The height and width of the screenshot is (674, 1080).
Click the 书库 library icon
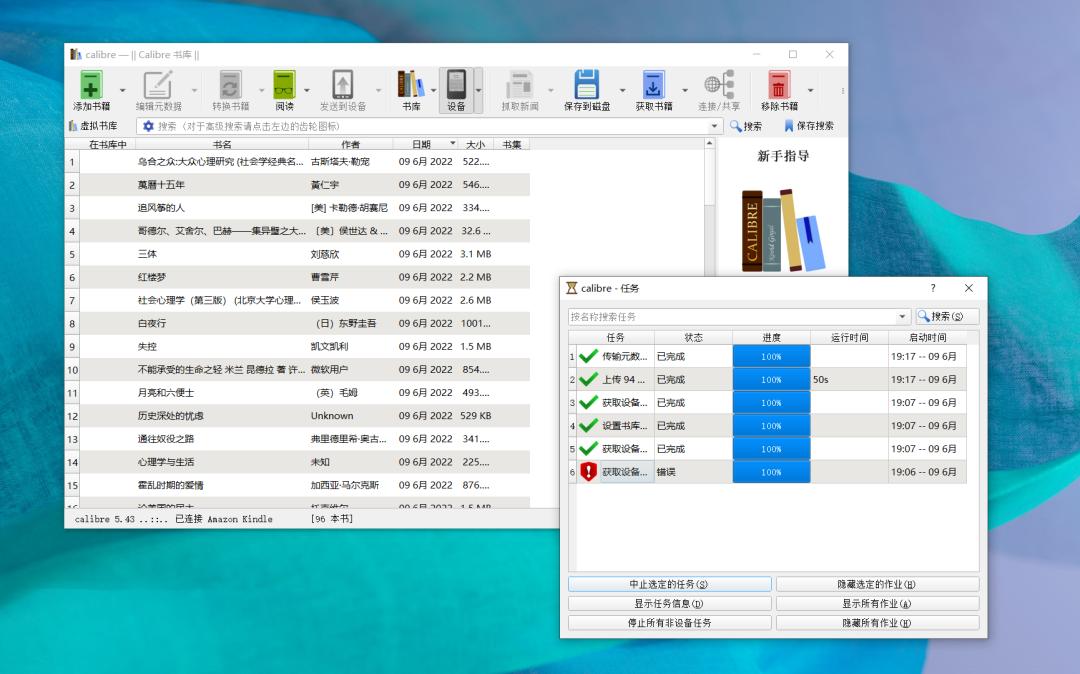coord(411,85)
